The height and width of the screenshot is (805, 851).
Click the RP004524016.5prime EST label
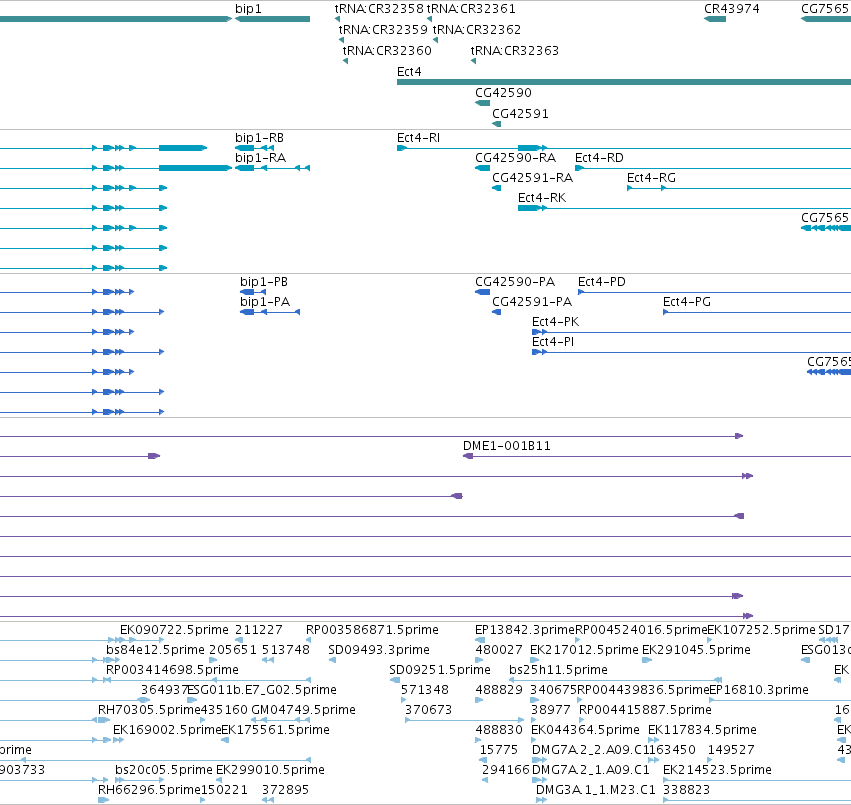pyautogui.click(x=641, y=630)
